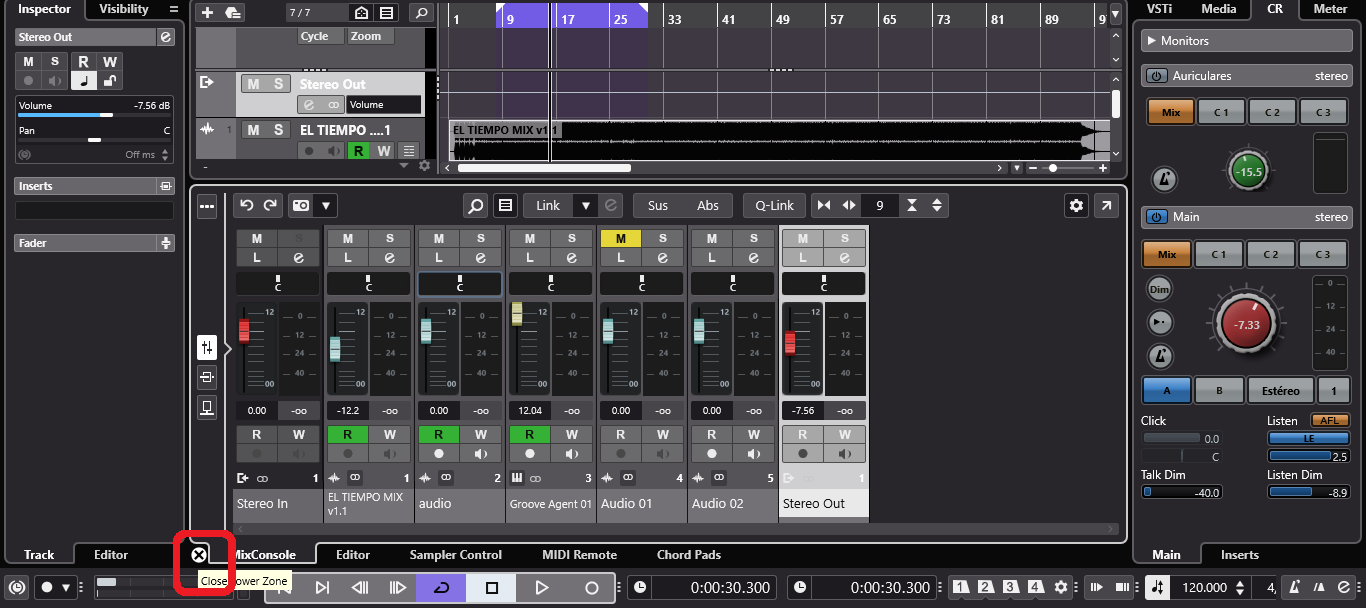Unmute the Audio 01 channel

pos(620,238)
